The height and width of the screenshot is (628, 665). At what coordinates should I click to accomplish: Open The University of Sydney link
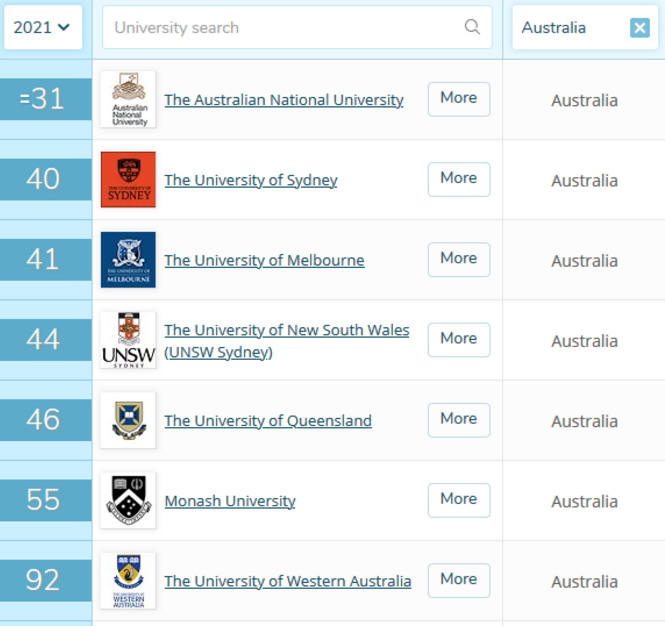click(251, 180)
